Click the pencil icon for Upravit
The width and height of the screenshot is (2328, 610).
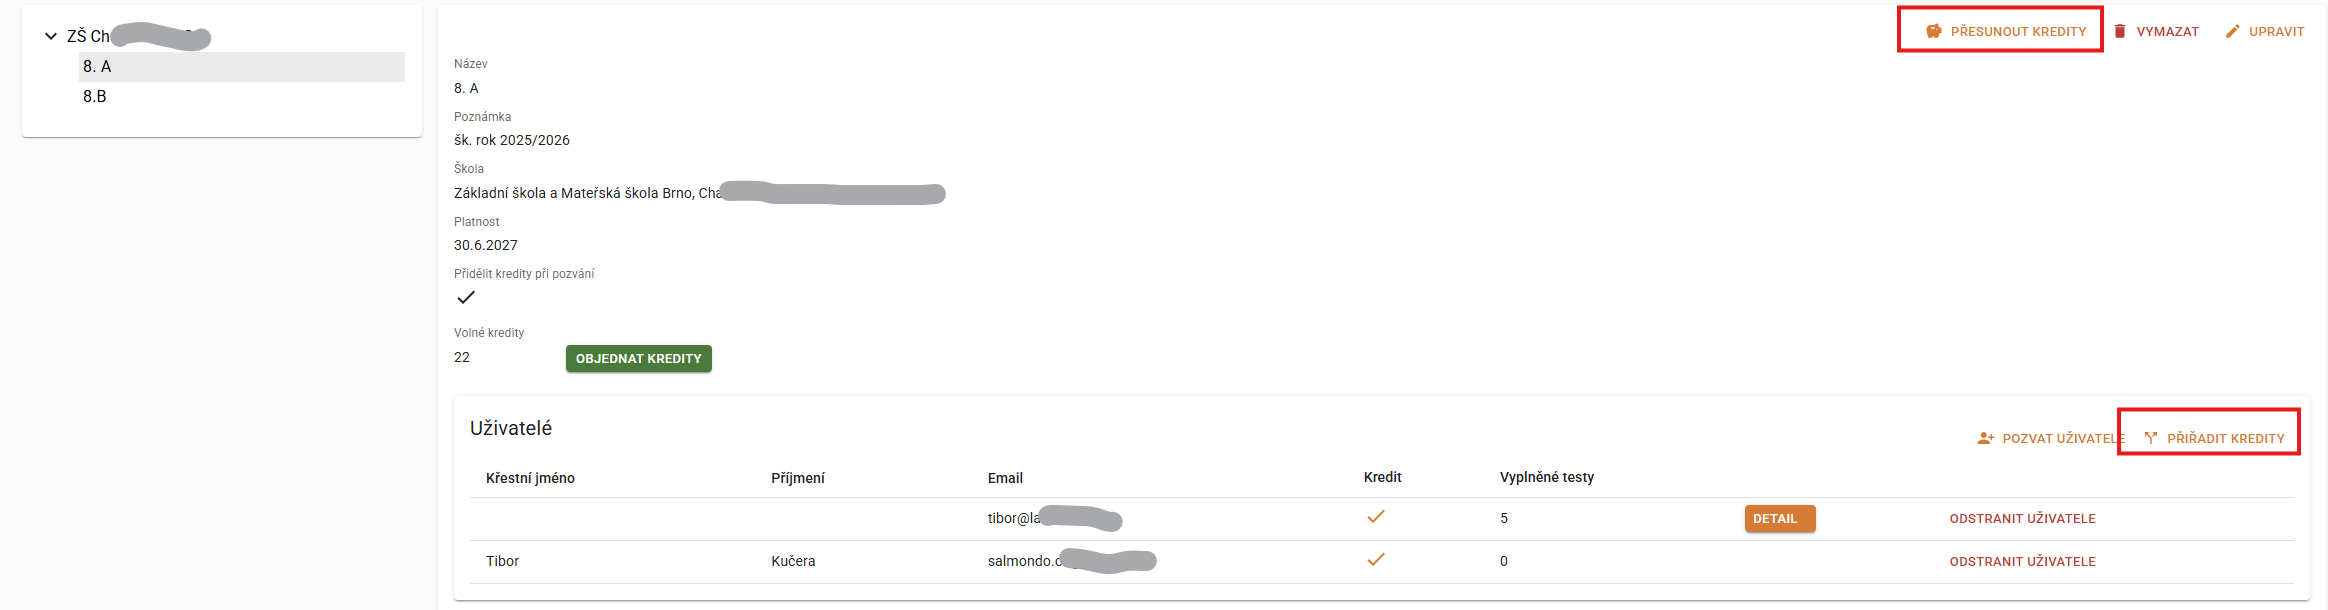click(x=2233, y=31)
